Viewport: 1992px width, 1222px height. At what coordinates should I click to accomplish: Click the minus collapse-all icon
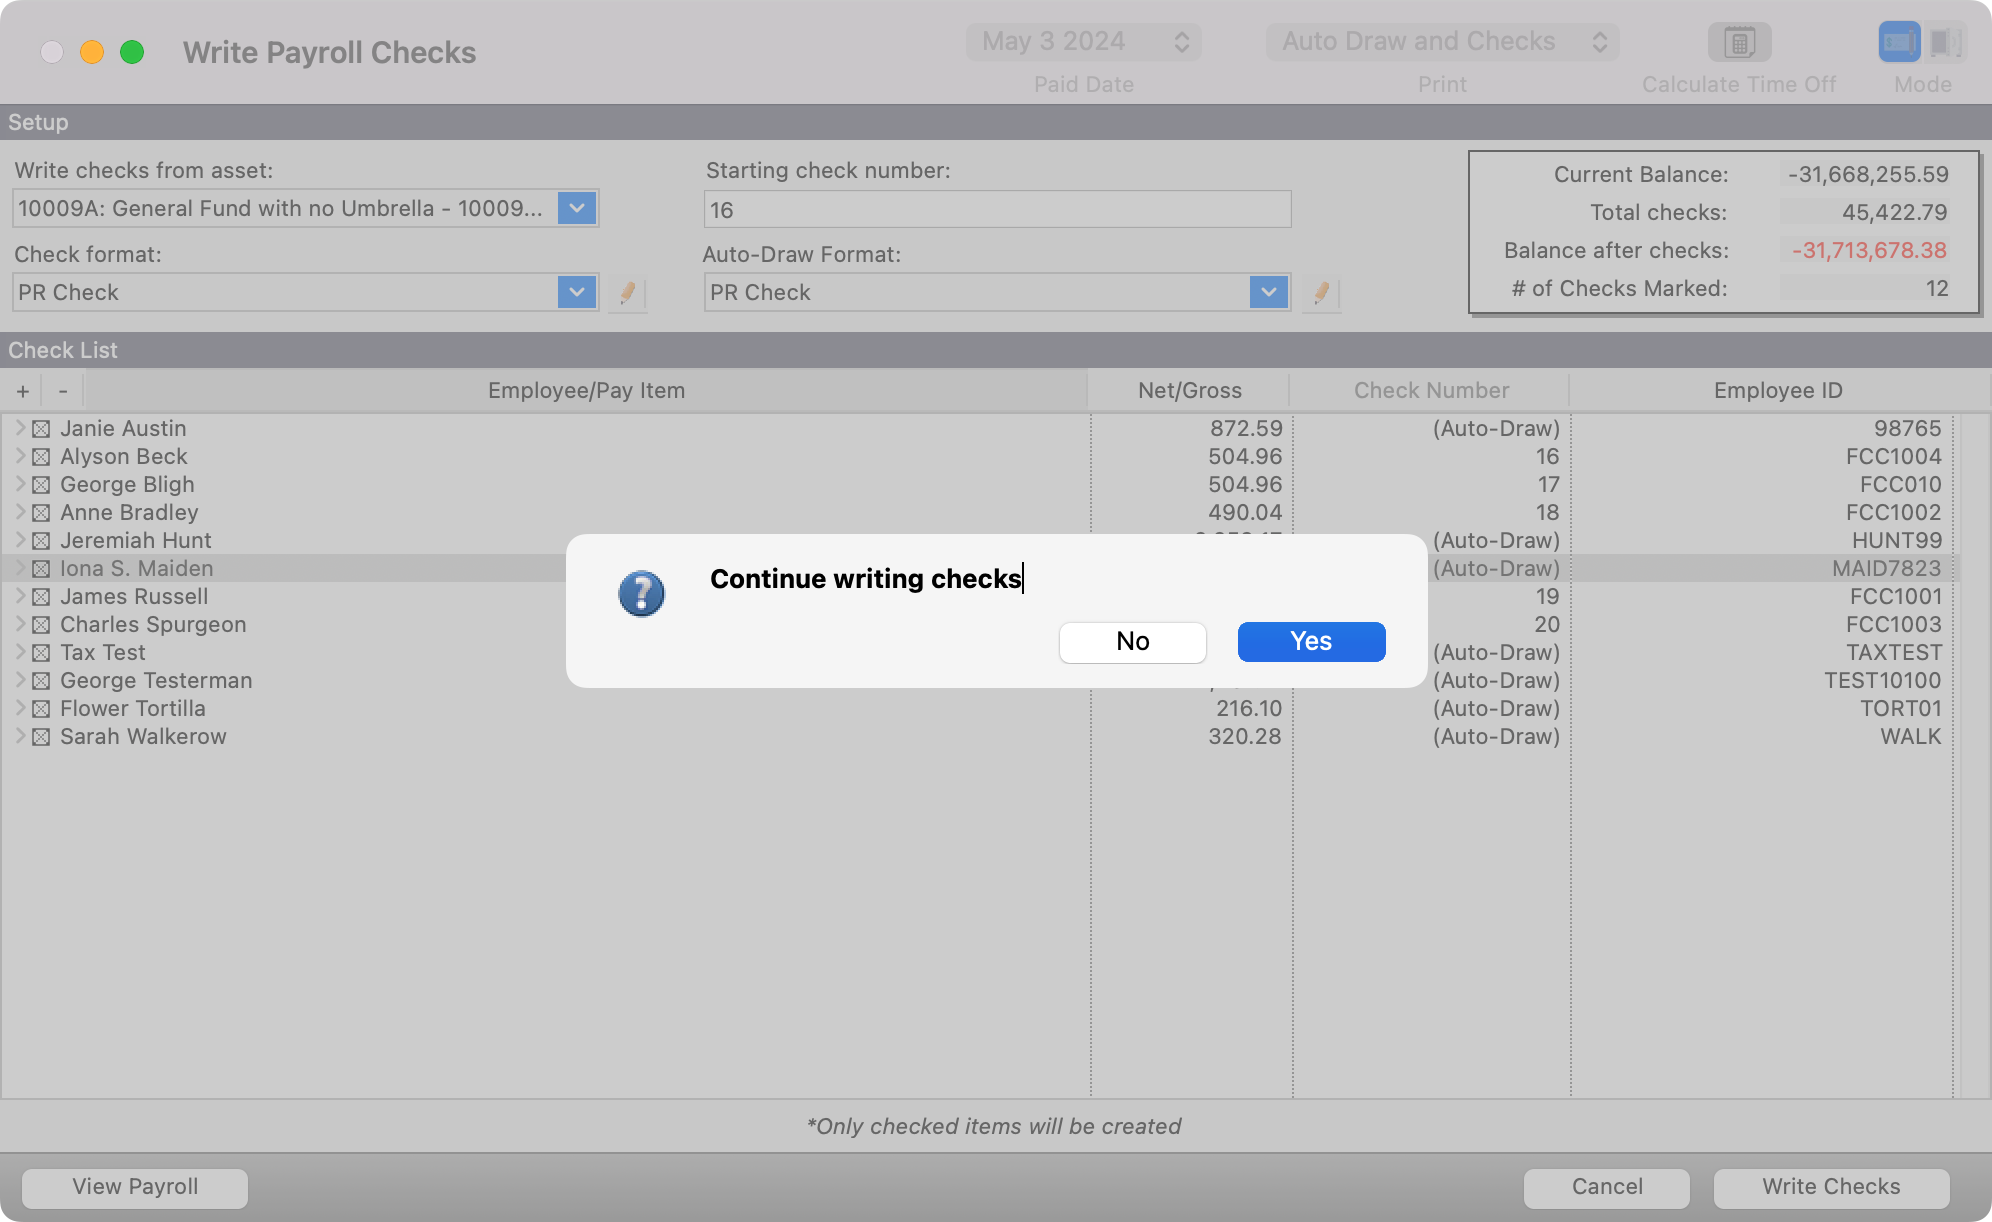[x=63, y=391]
